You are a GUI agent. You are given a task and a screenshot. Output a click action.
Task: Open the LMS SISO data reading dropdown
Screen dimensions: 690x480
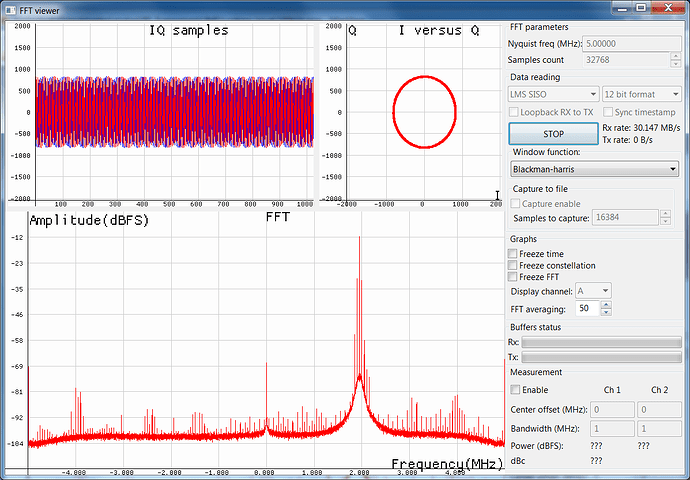tap(553, 94)
